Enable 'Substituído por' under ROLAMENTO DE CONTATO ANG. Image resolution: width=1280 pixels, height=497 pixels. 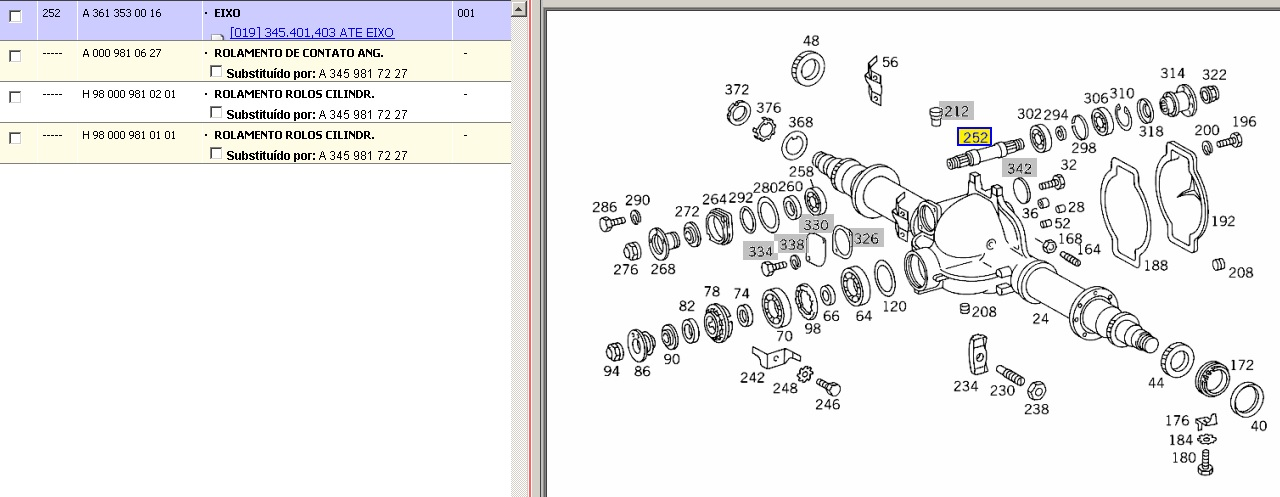[x=217, y=72]
